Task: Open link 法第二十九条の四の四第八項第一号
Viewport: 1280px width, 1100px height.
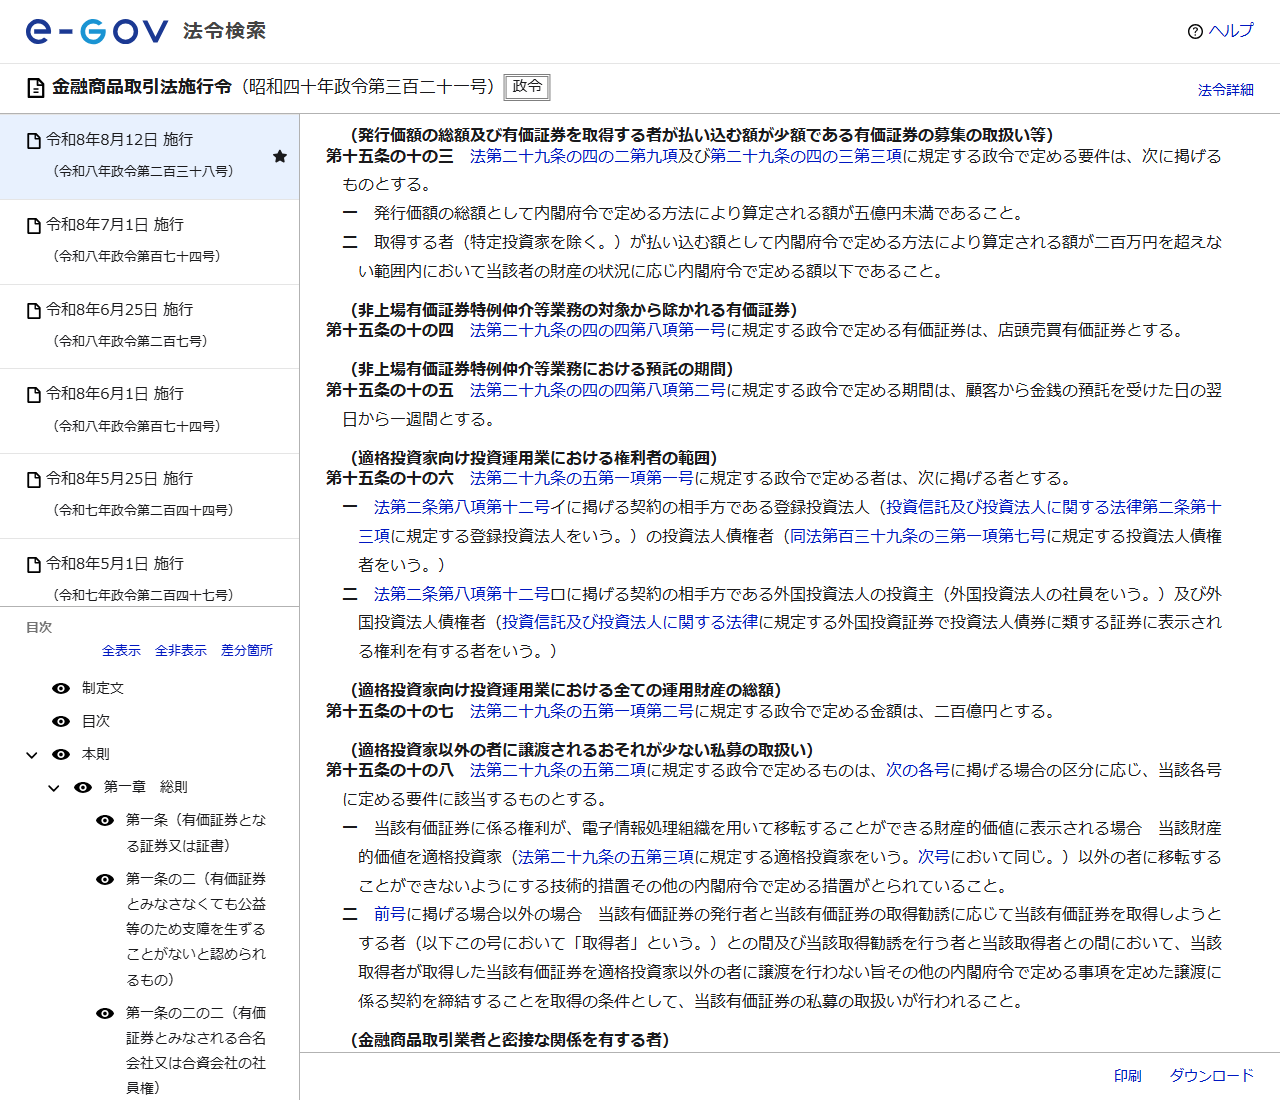Action: [598, 330]
